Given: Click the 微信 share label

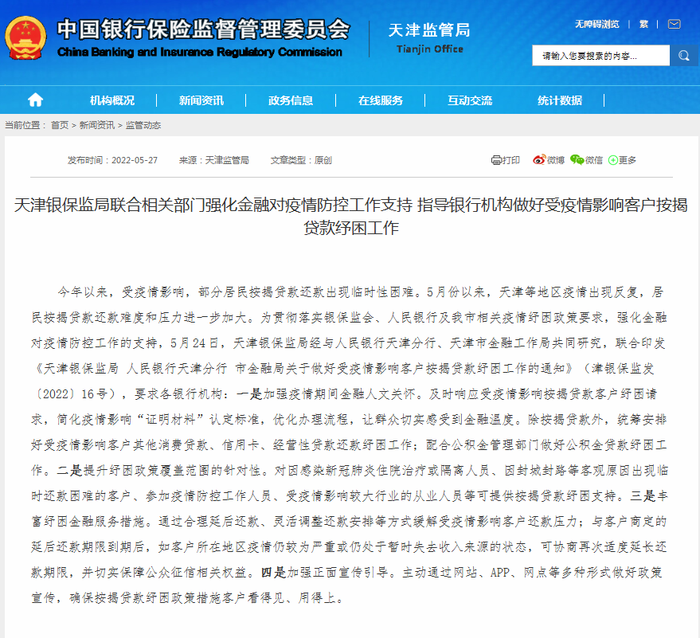Looking at the screenshot, I should point(594,160).
